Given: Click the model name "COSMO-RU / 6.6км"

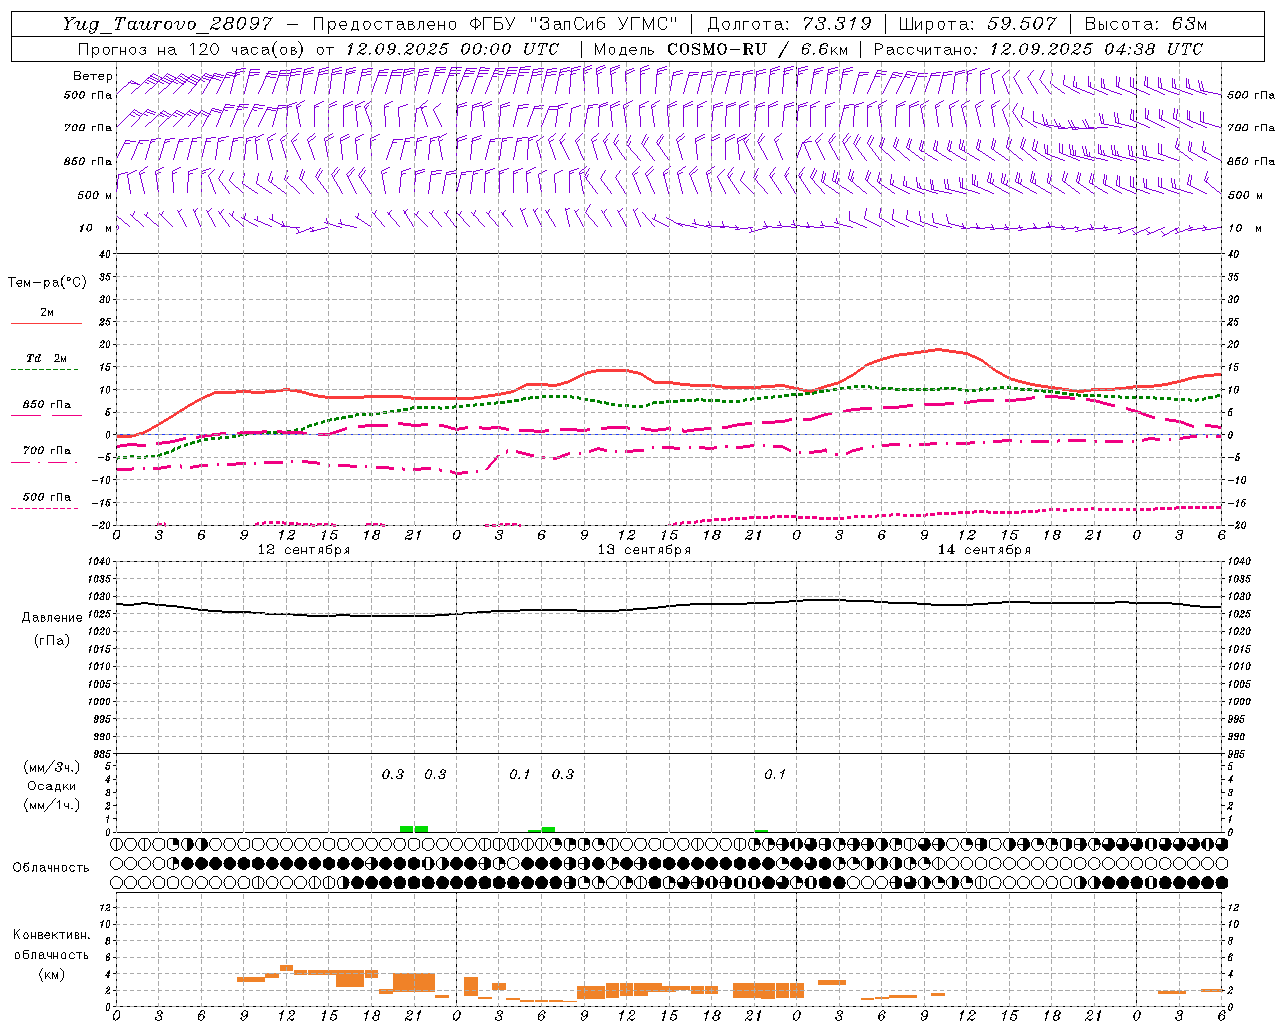Looking at the screenshot, I should pyautogui.click(x=759, y=49).
